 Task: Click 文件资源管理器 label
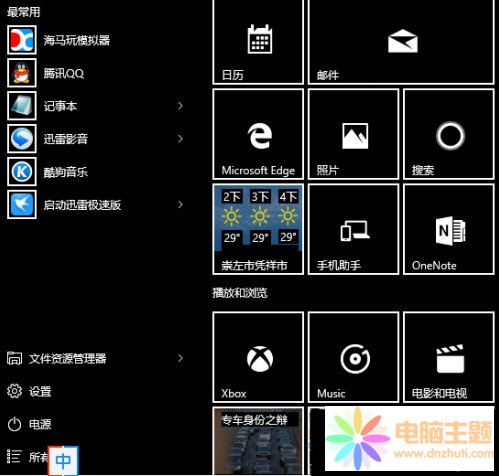pos(68,359)
